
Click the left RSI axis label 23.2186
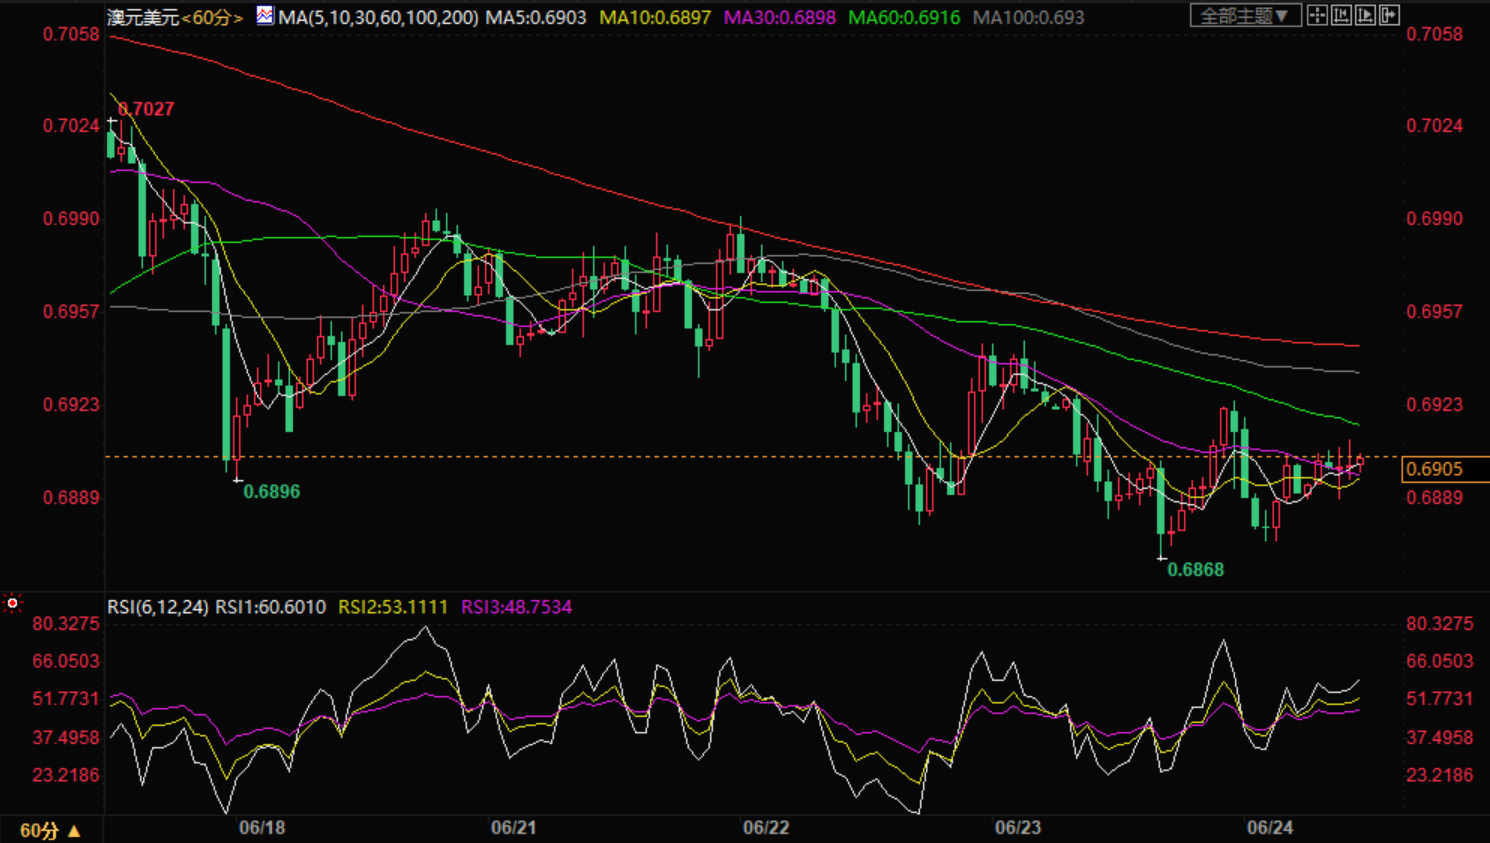click(x=66, y=775)
